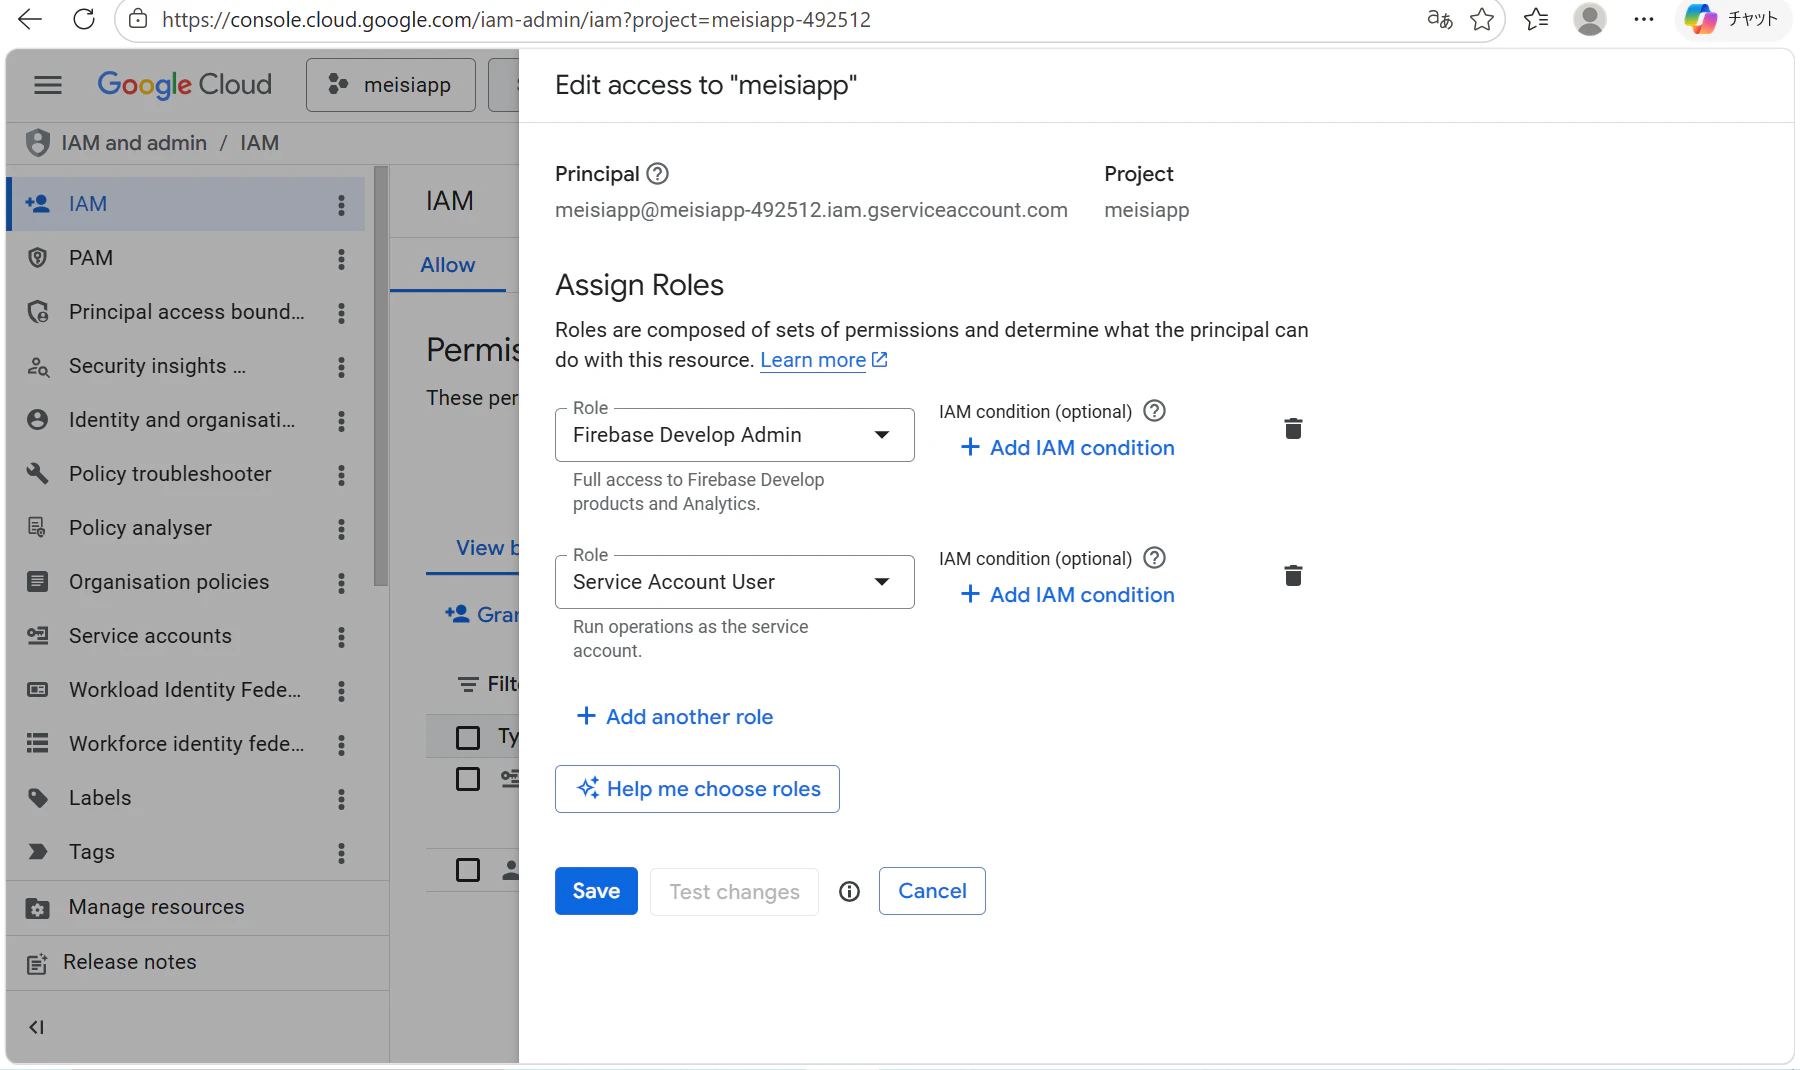Open the three-dot options for Service accounts
Viewport: 1800px width, 1070px height.
pos(341,637)
